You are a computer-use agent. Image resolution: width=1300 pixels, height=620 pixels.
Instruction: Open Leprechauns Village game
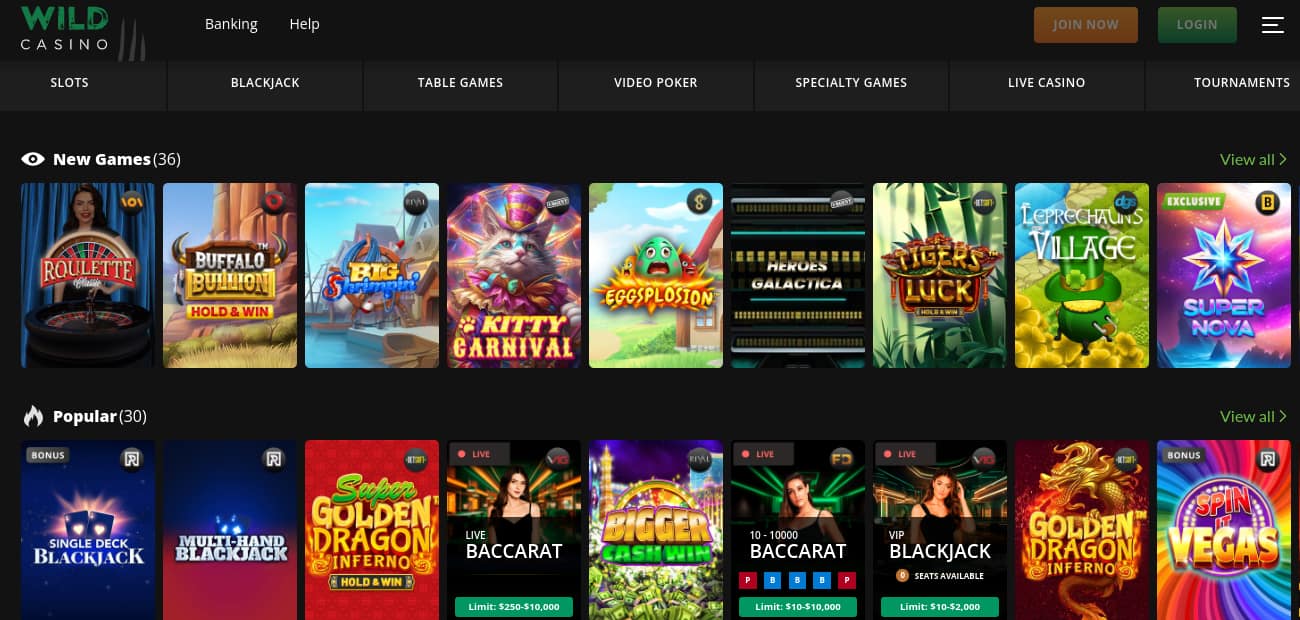tap(1082, 275)
